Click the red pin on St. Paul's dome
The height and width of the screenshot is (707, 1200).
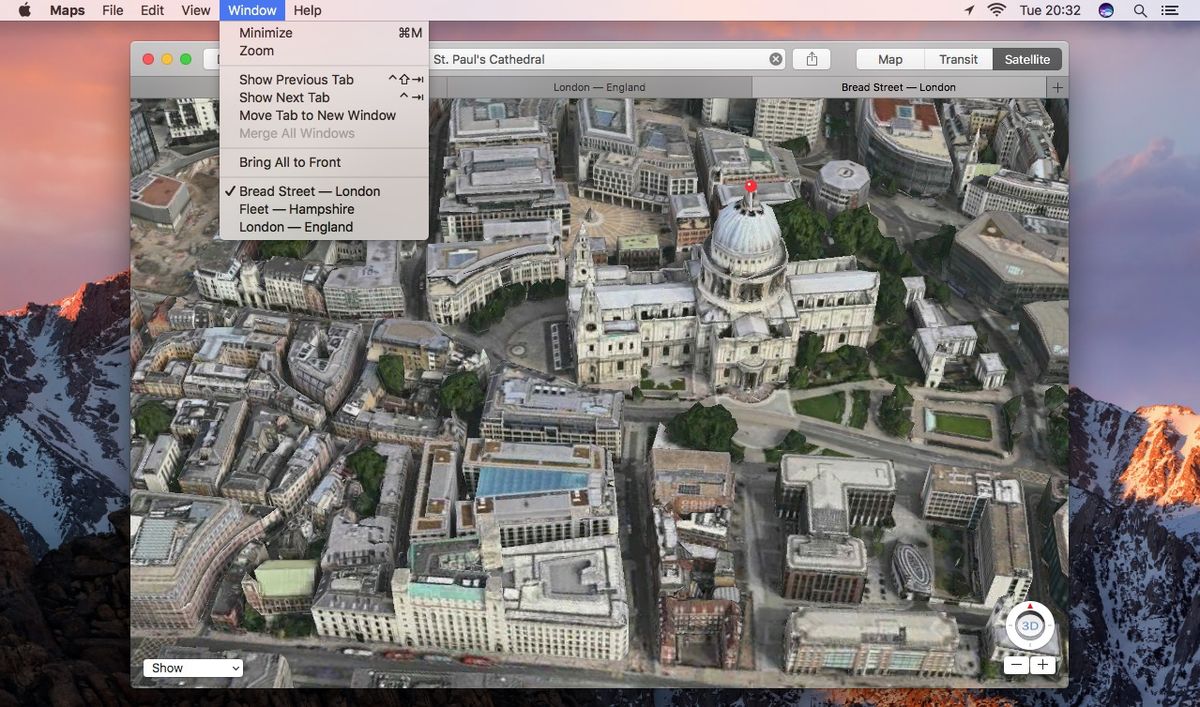[751, 186]
